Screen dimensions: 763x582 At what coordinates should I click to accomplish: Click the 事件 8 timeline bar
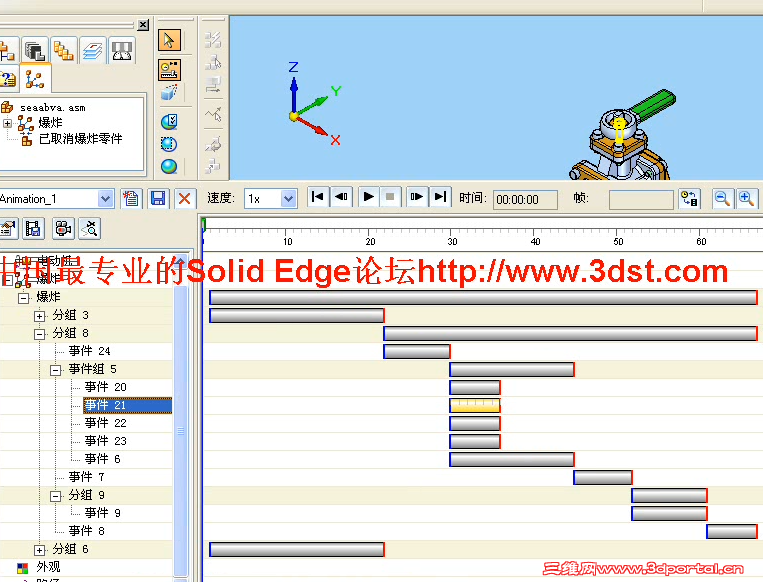coord(732,531)
